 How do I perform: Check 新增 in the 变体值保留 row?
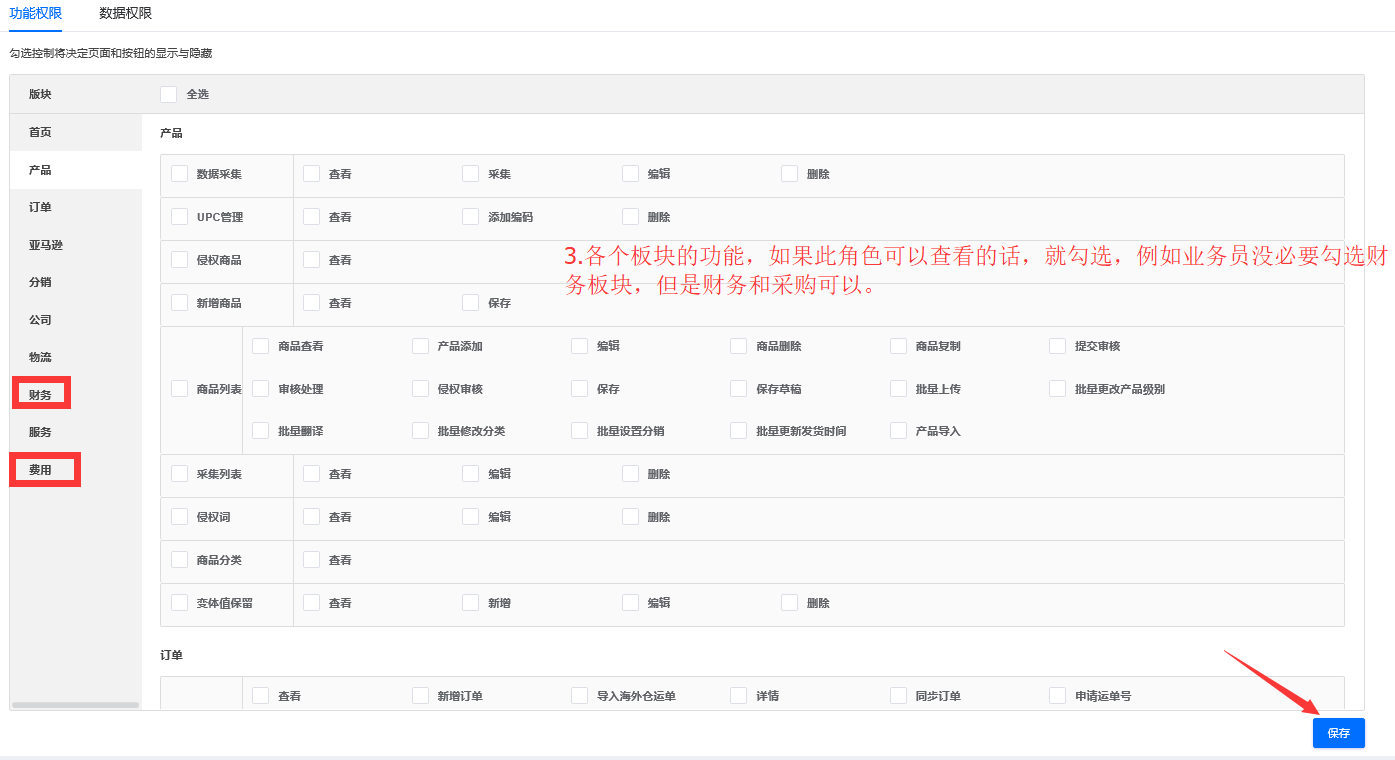coord(471,603)
